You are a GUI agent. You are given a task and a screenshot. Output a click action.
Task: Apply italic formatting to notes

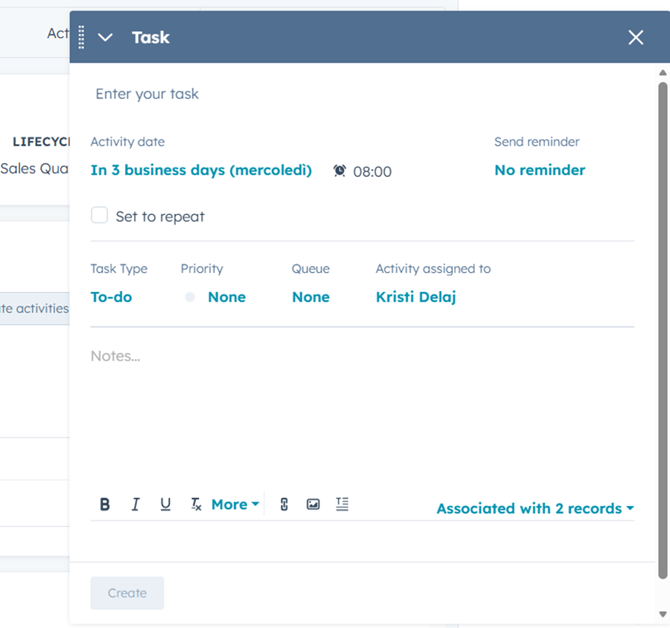click(135, 505)
